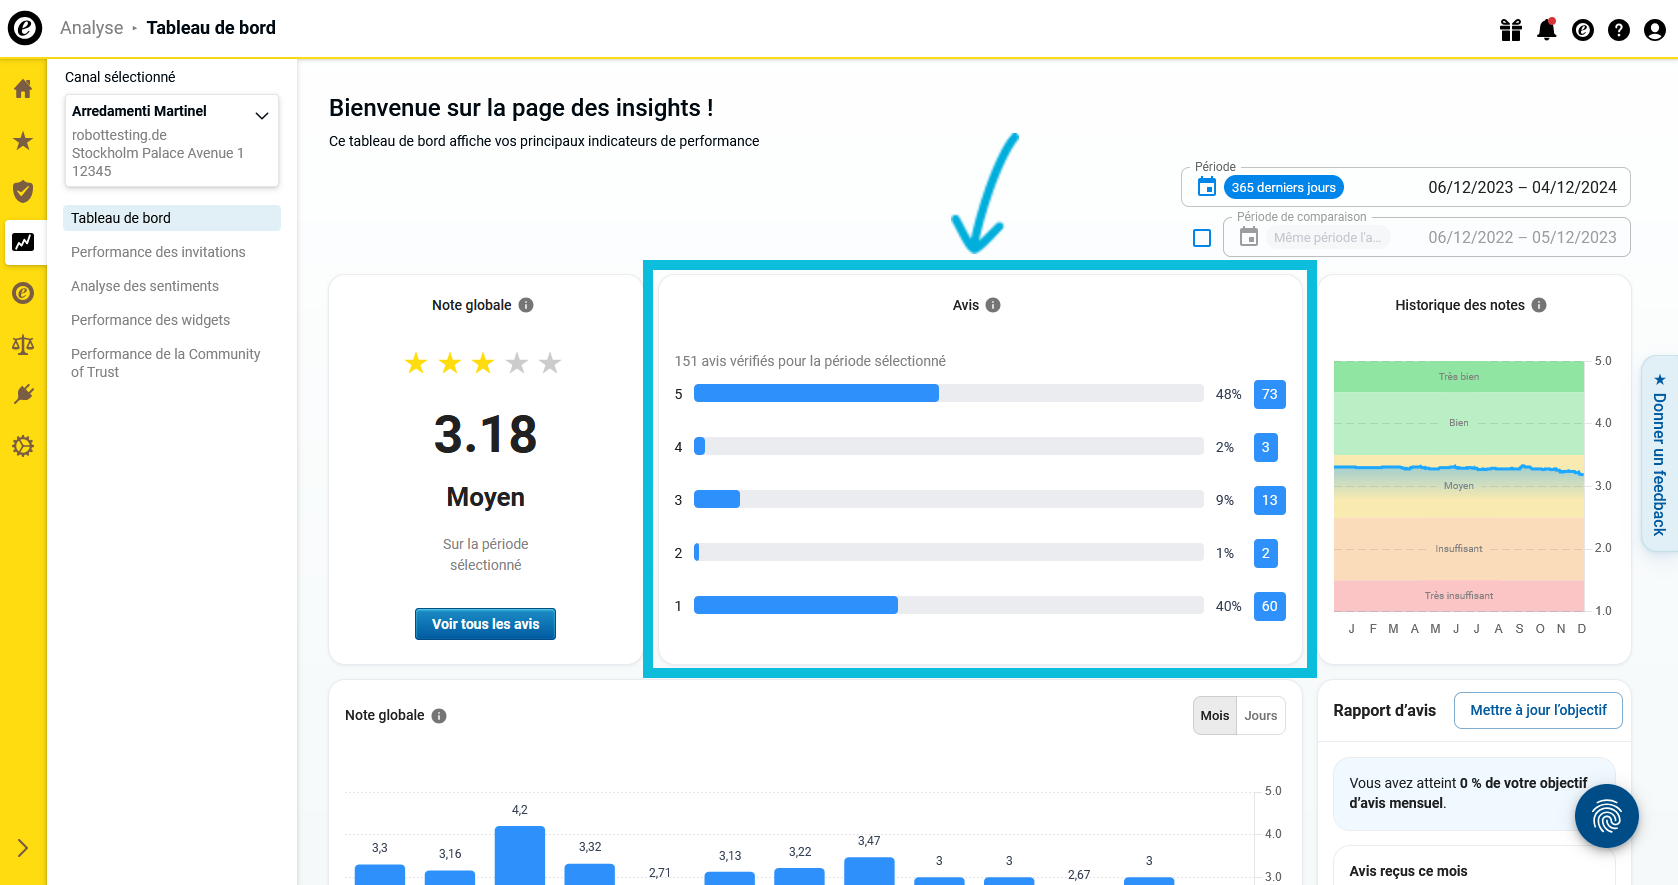Open the 365 derniers jours period selector
Viewport: 1678px width, 885px height.
1283,188
